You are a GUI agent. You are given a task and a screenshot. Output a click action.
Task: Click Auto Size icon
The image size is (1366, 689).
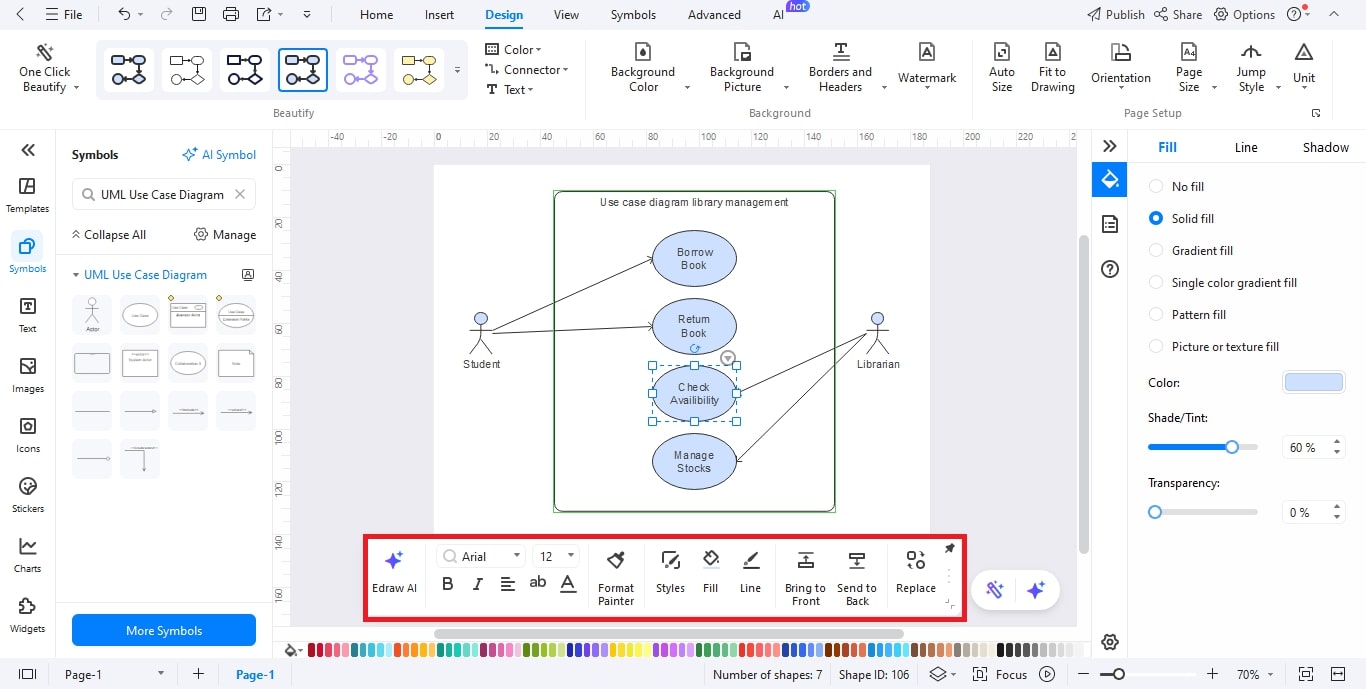tap(1001, 52)
